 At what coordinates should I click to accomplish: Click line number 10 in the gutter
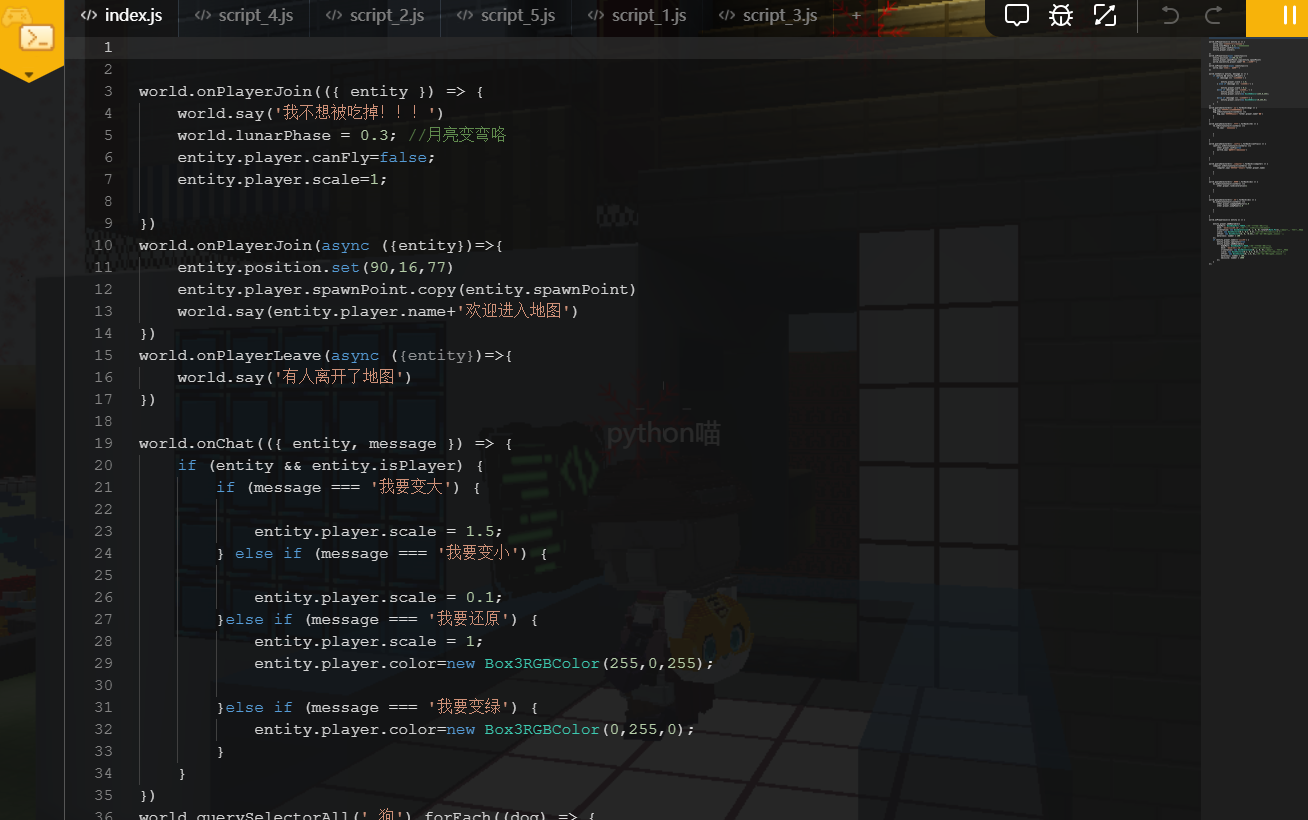[103, 245]
